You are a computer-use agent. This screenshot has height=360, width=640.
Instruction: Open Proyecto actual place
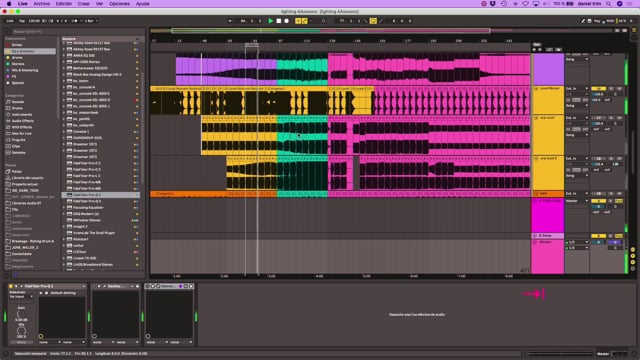point(24,184)
